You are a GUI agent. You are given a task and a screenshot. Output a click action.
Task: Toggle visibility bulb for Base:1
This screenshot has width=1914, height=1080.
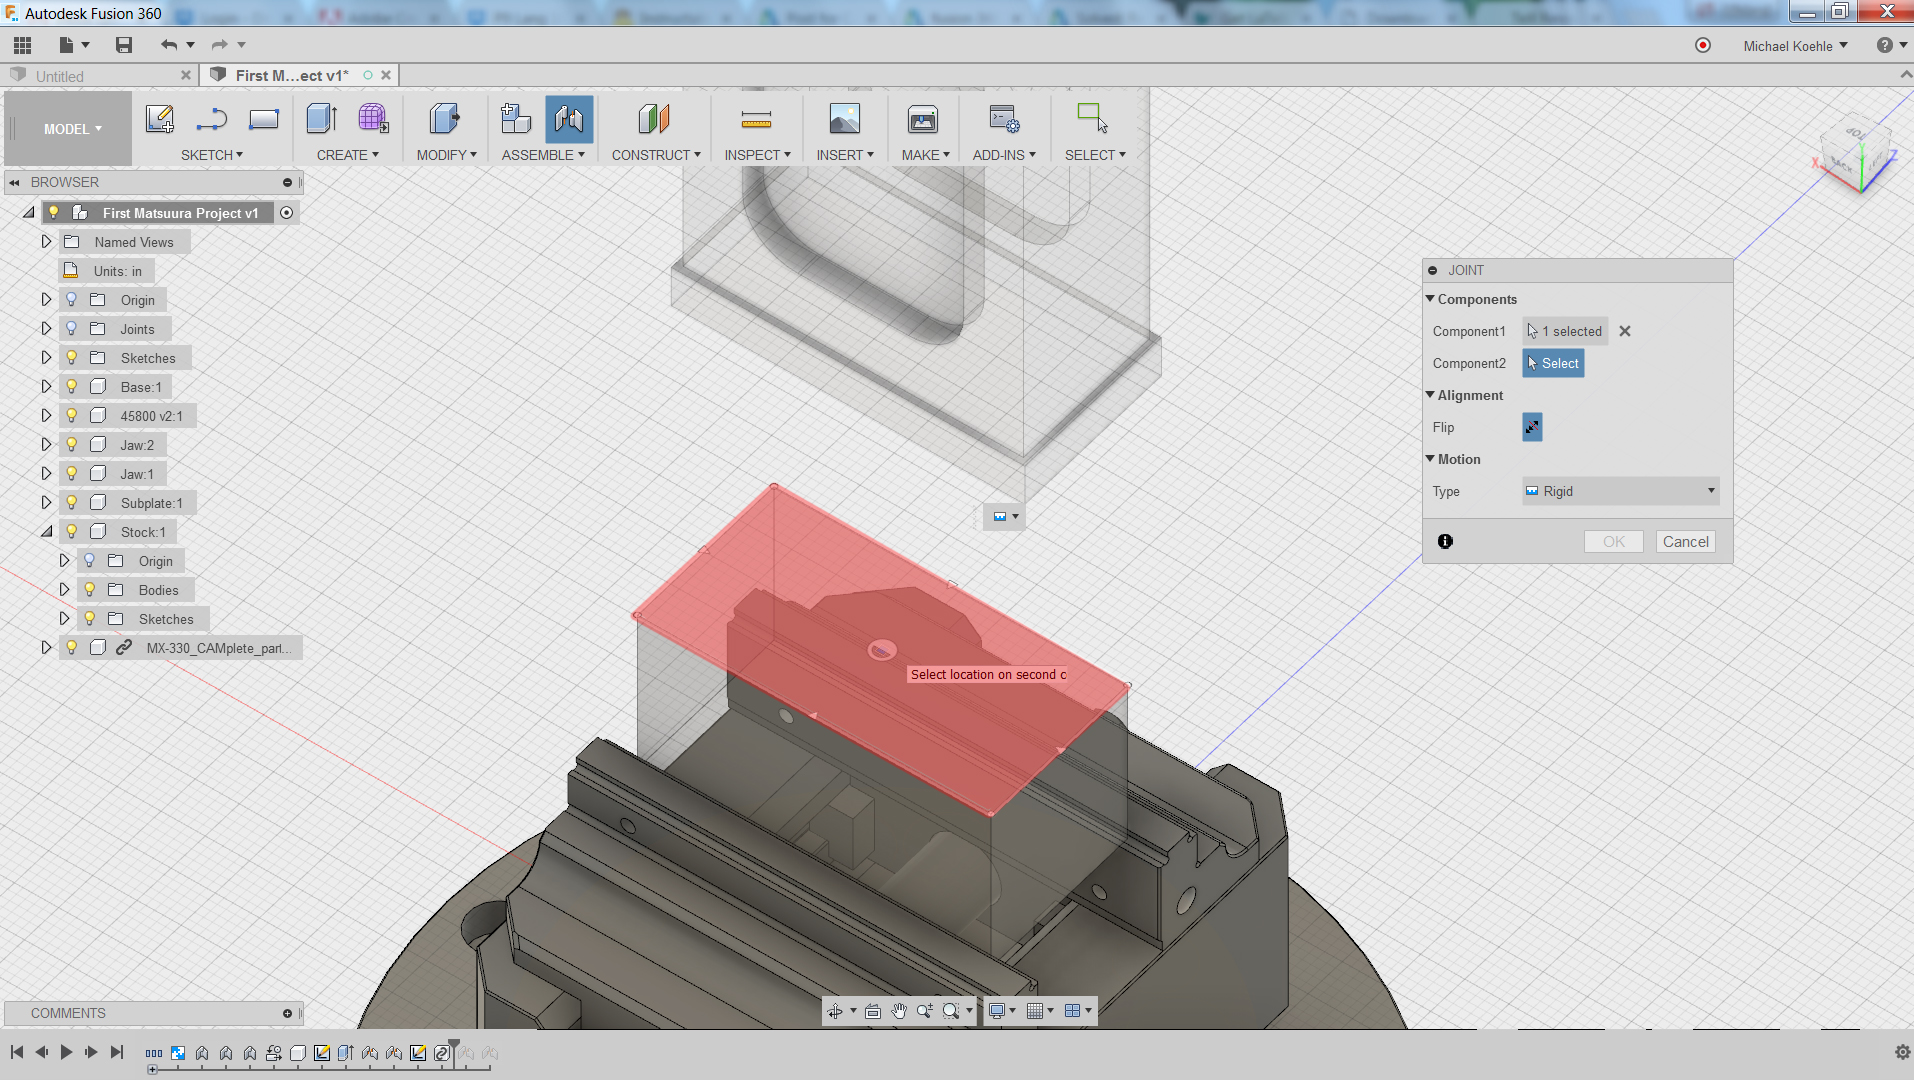tap(72, 387)
